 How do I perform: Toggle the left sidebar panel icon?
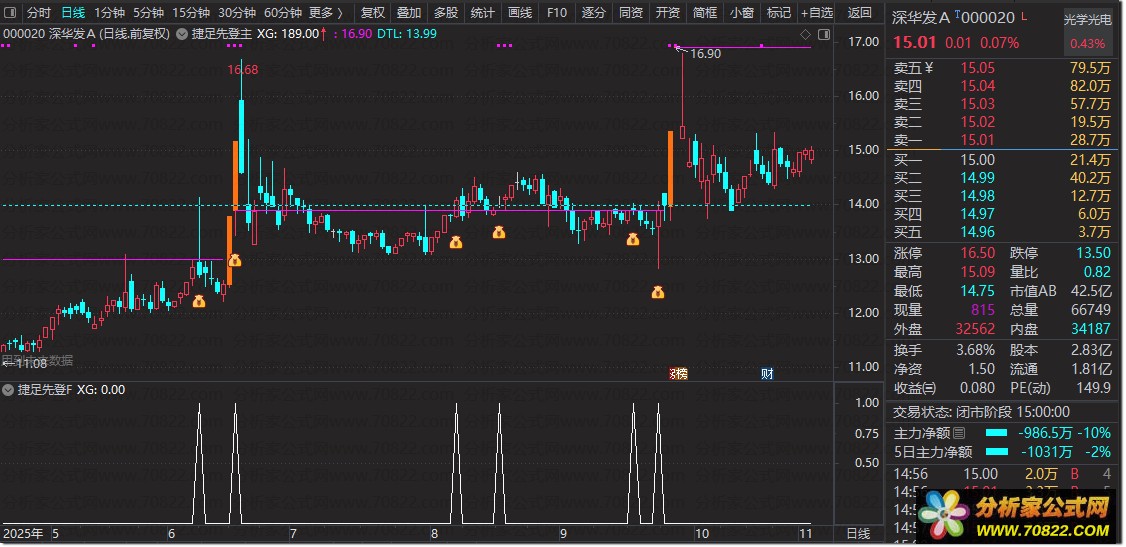click(x=10, y=12)
